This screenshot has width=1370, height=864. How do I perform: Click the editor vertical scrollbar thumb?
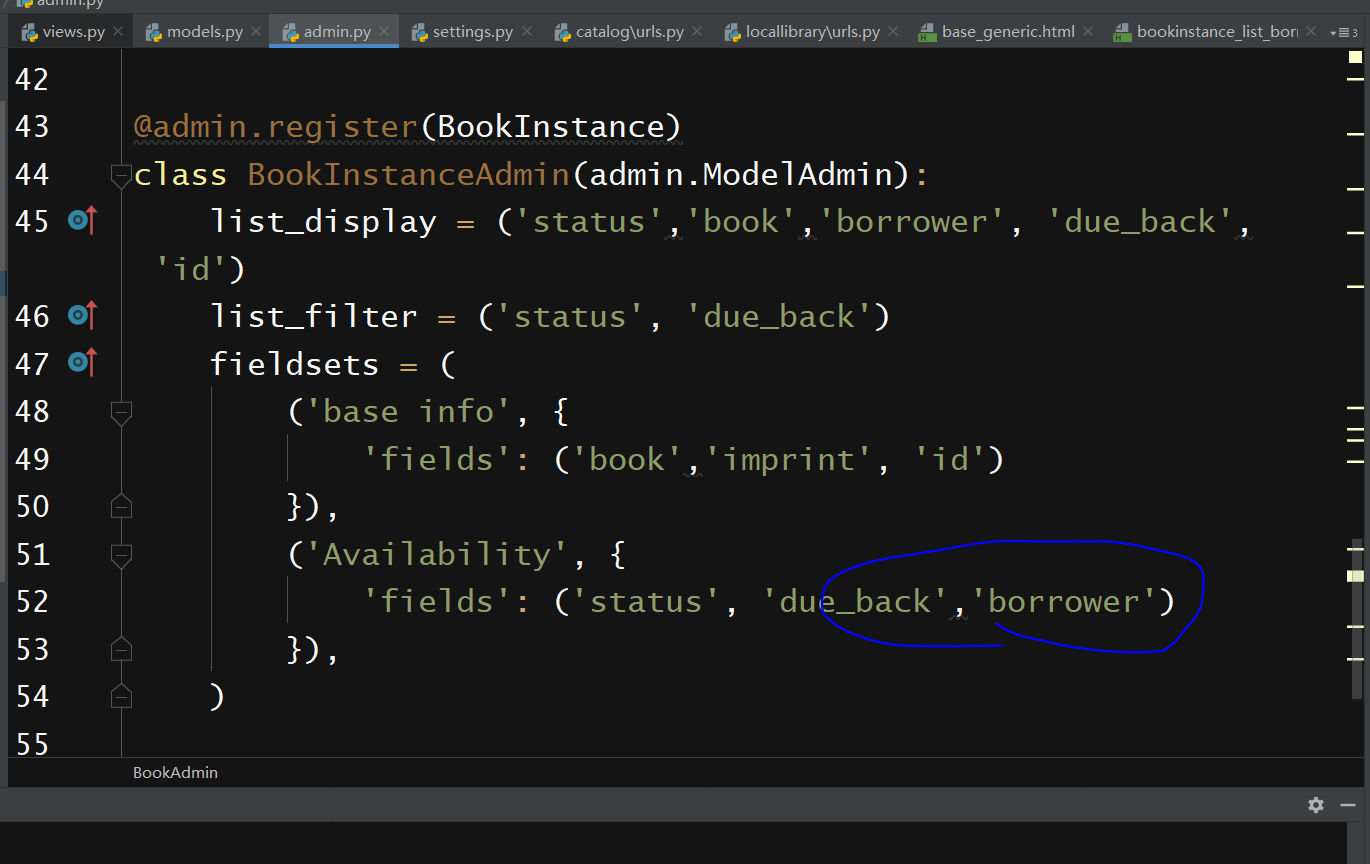tap(1356, 618)
